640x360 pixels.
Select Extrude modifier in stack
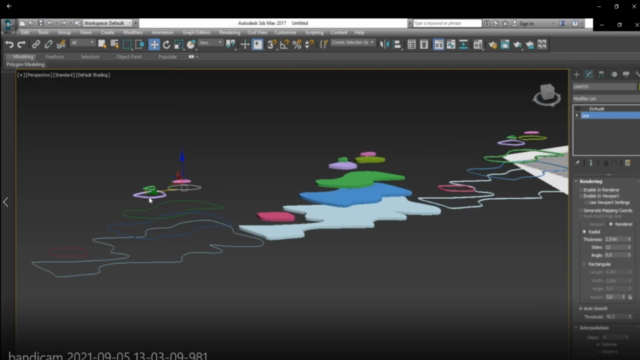(597, 109)
